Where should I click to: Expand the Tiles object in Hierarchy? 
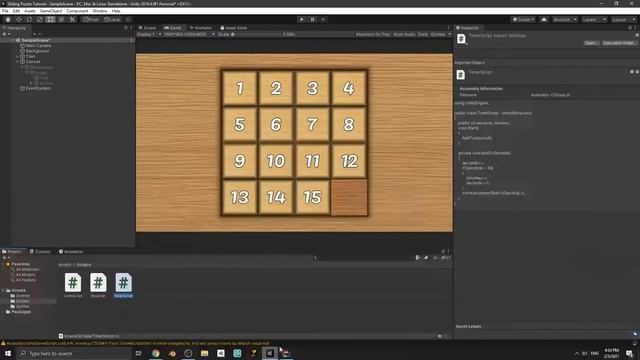click(x=18, y=56)
